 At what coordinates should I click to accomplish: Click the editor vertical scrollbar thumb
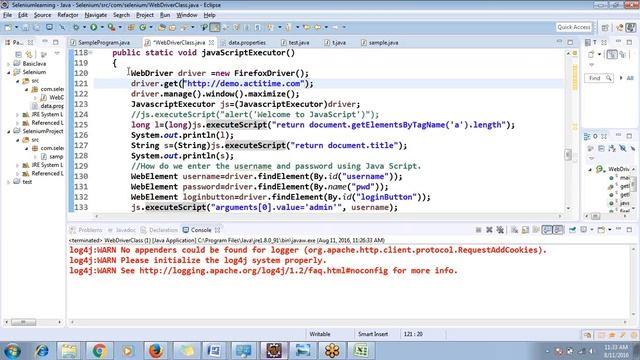click(x=568, y=155)
